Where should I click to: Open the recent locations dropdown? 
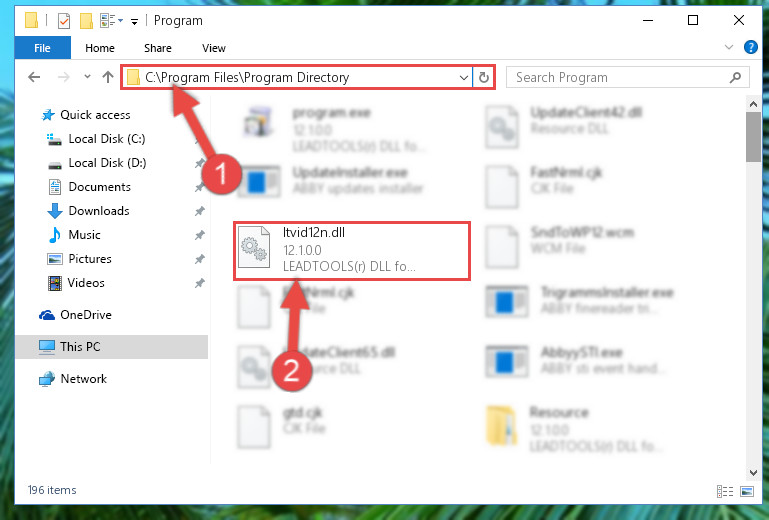point(87,77)
